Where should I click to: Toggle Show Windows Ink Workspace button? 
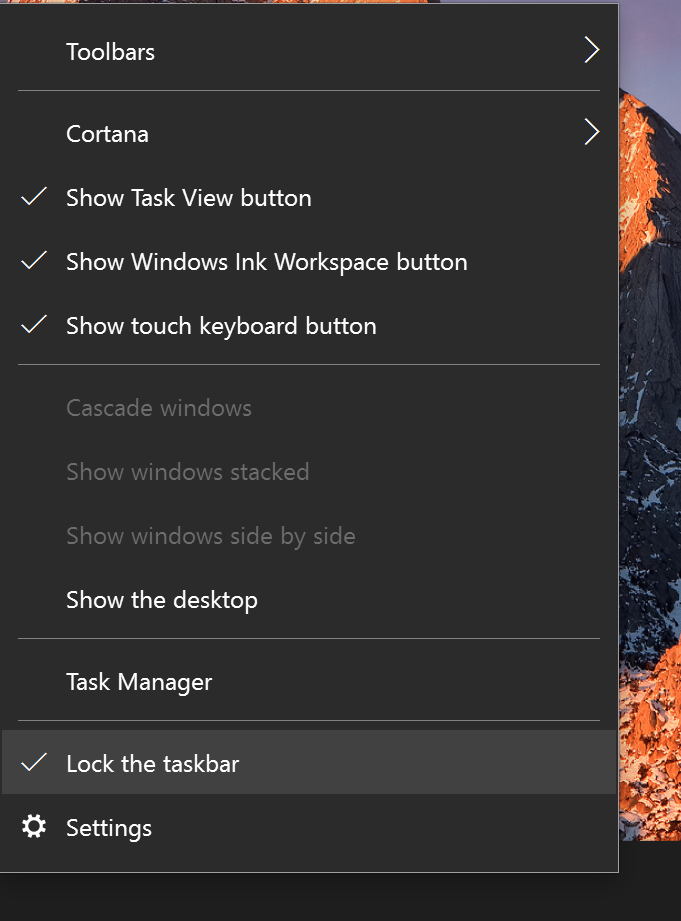[x=266, y=261]
